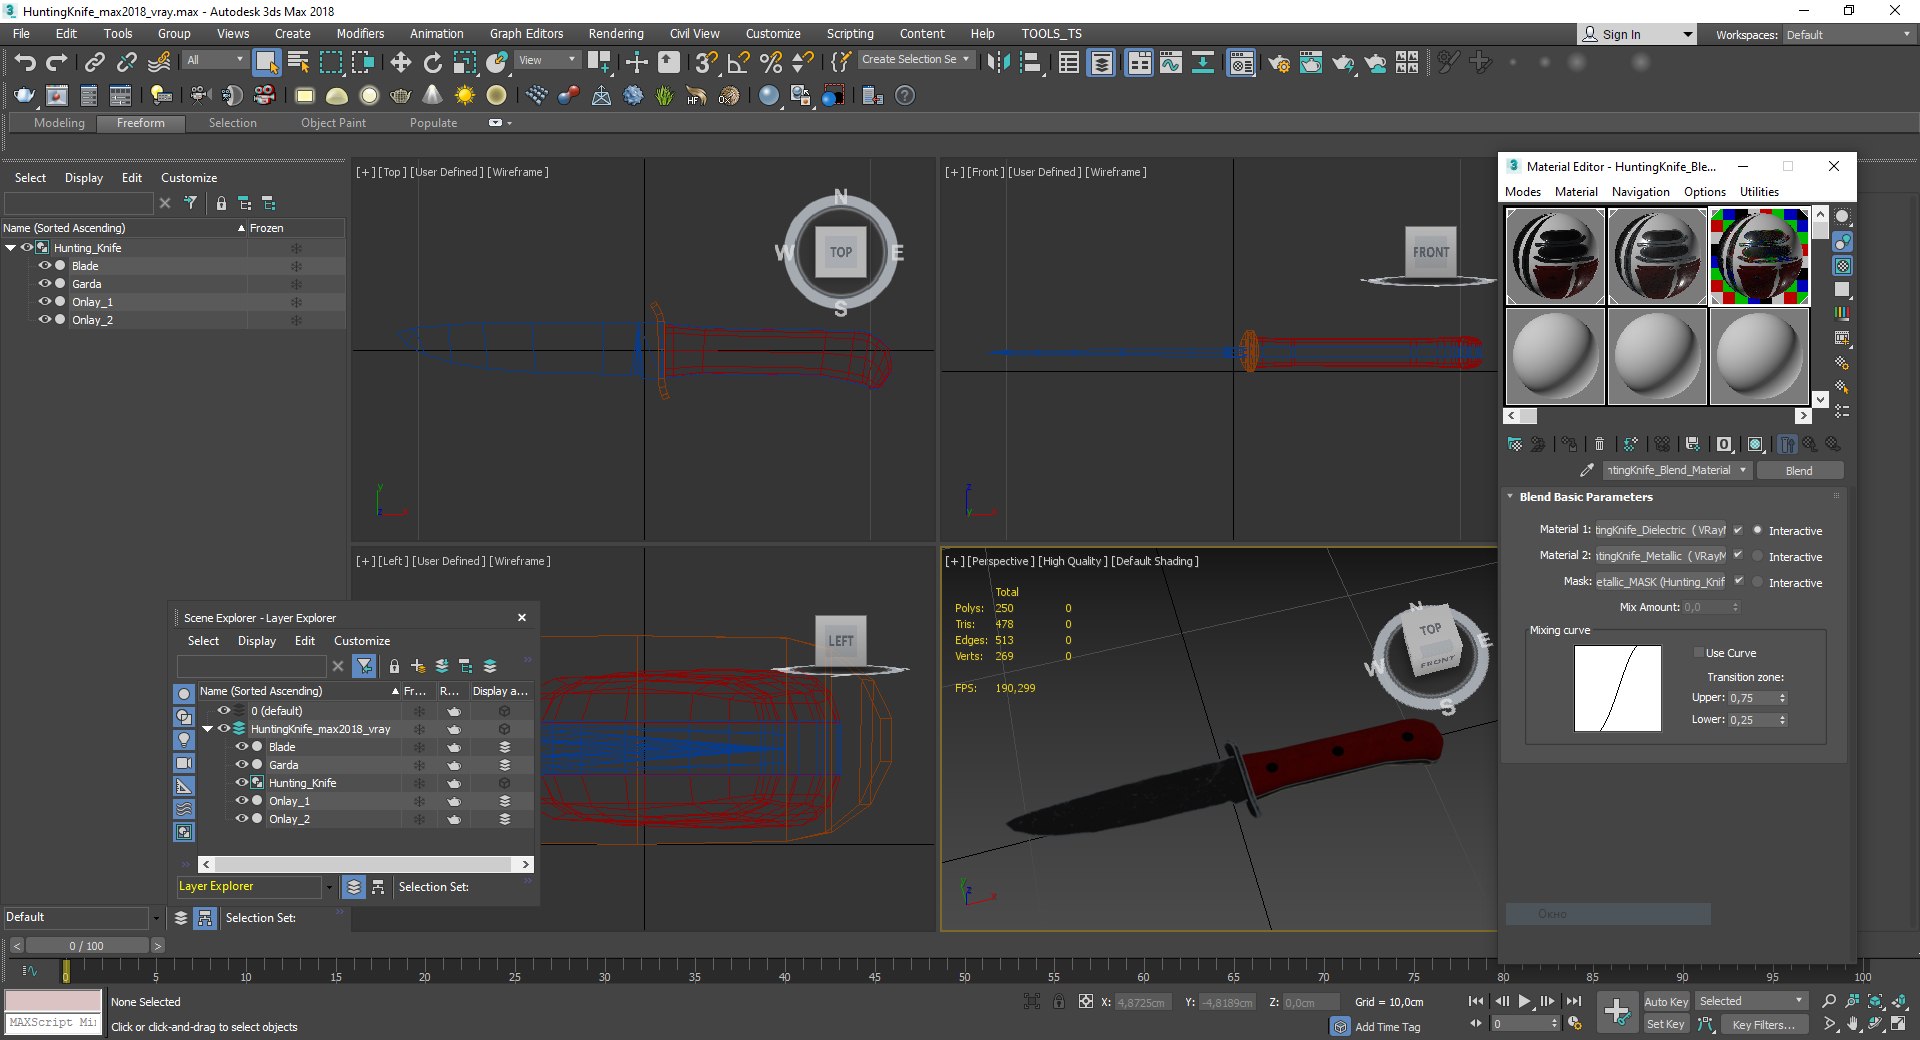Click trash icon in Material Editor toolbar
The image size is (1920, 1040).
pos(1599,444)
